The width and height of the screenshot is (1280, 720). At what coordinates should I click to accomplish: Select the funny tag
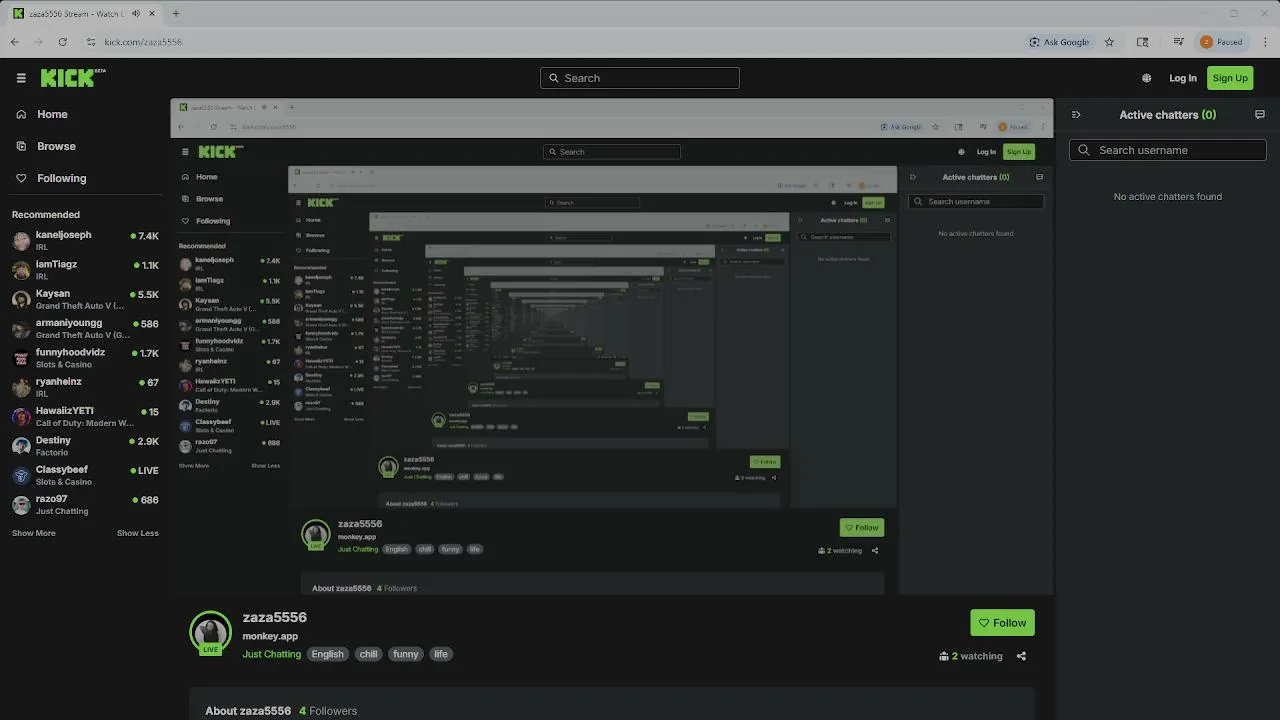(x=406, y=654)
